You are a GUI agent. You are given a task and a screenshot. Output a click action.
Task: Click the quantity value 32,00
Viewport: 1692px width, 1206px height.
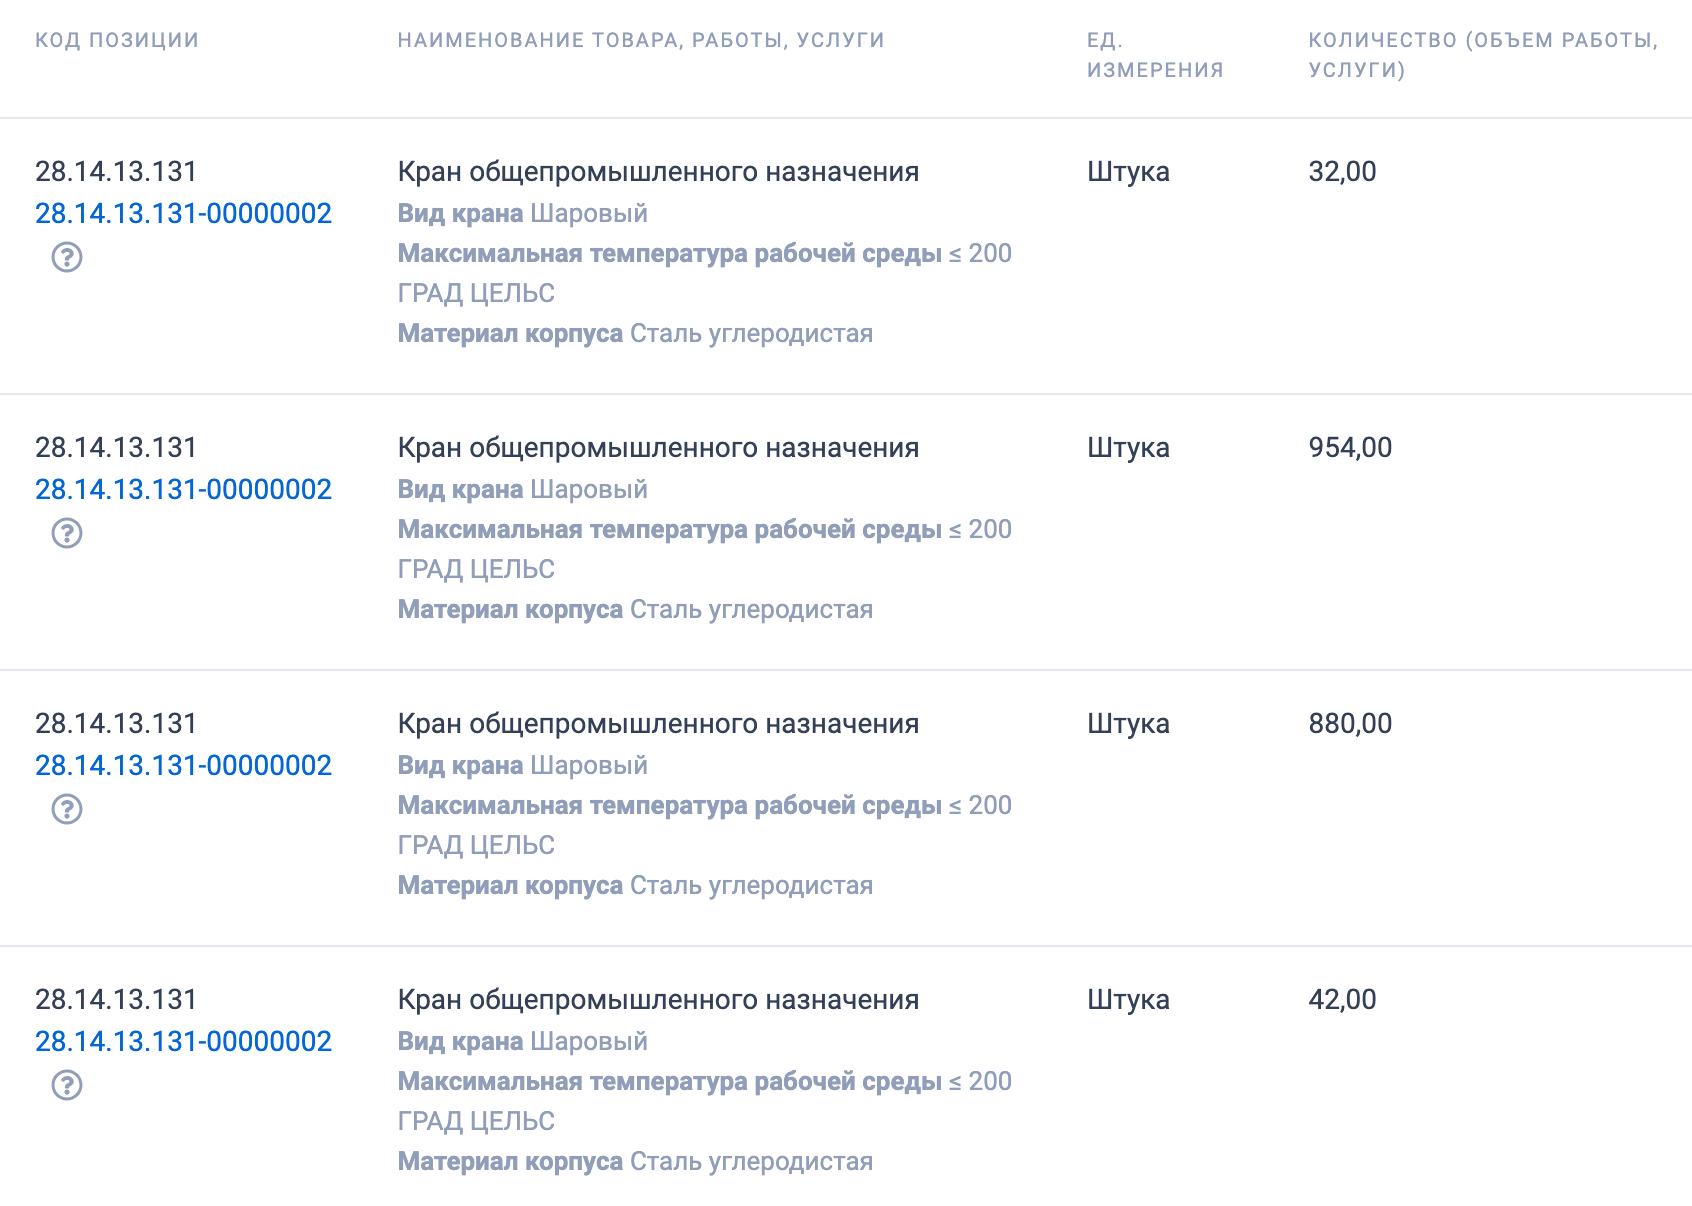[1342, 172]
